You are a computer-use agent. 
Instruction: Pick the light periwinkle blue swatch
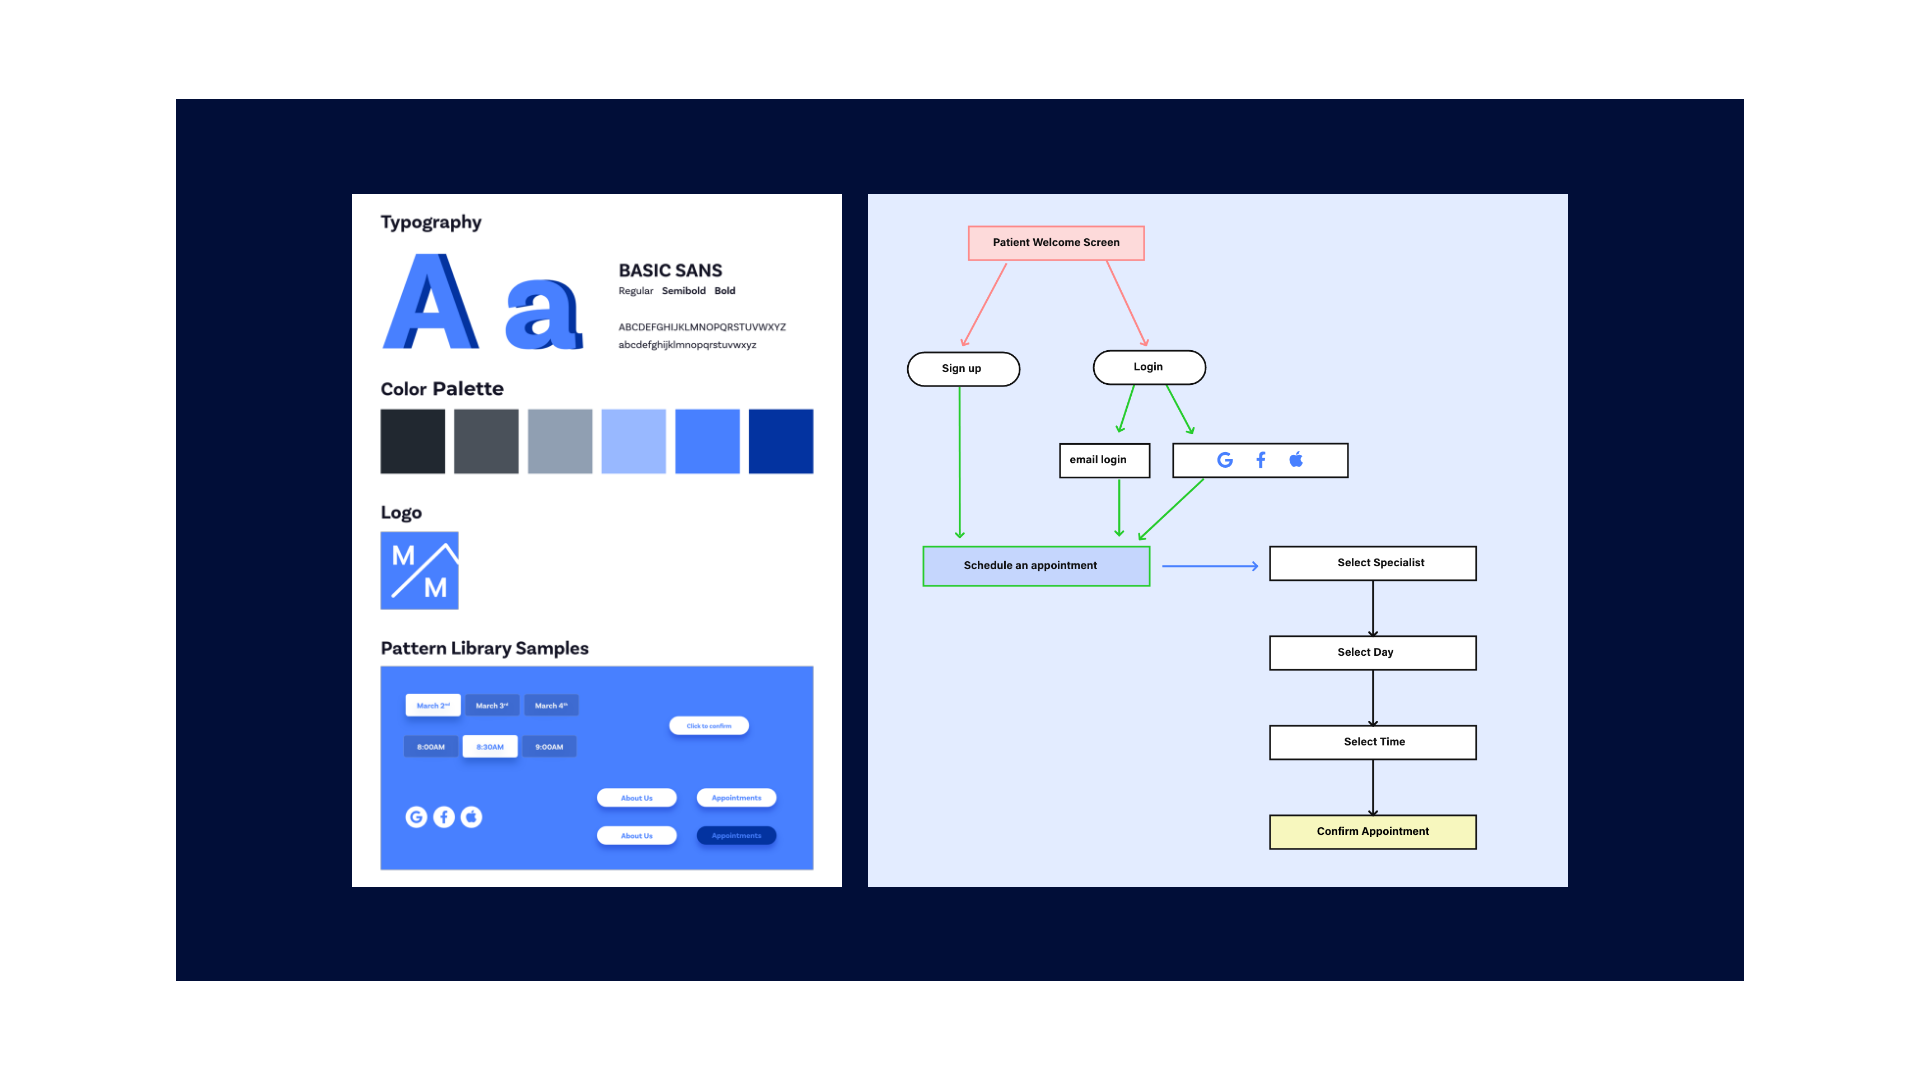[634, 441]
